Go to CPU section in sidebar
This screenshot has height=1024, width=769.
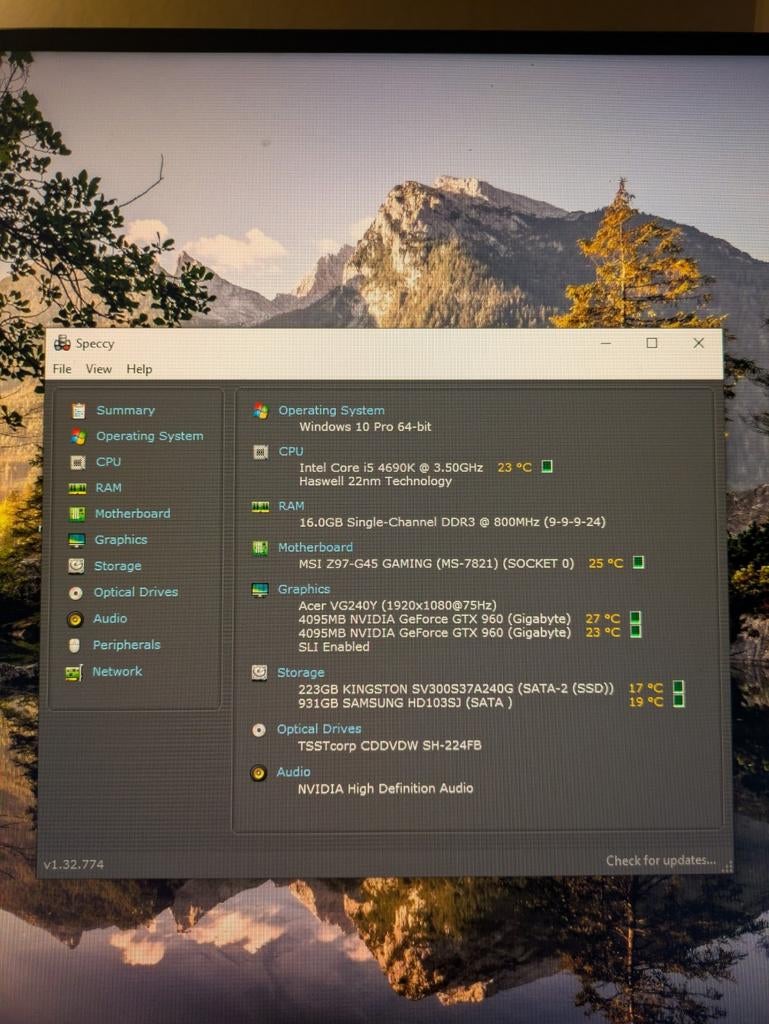click(x=108, y=462)
